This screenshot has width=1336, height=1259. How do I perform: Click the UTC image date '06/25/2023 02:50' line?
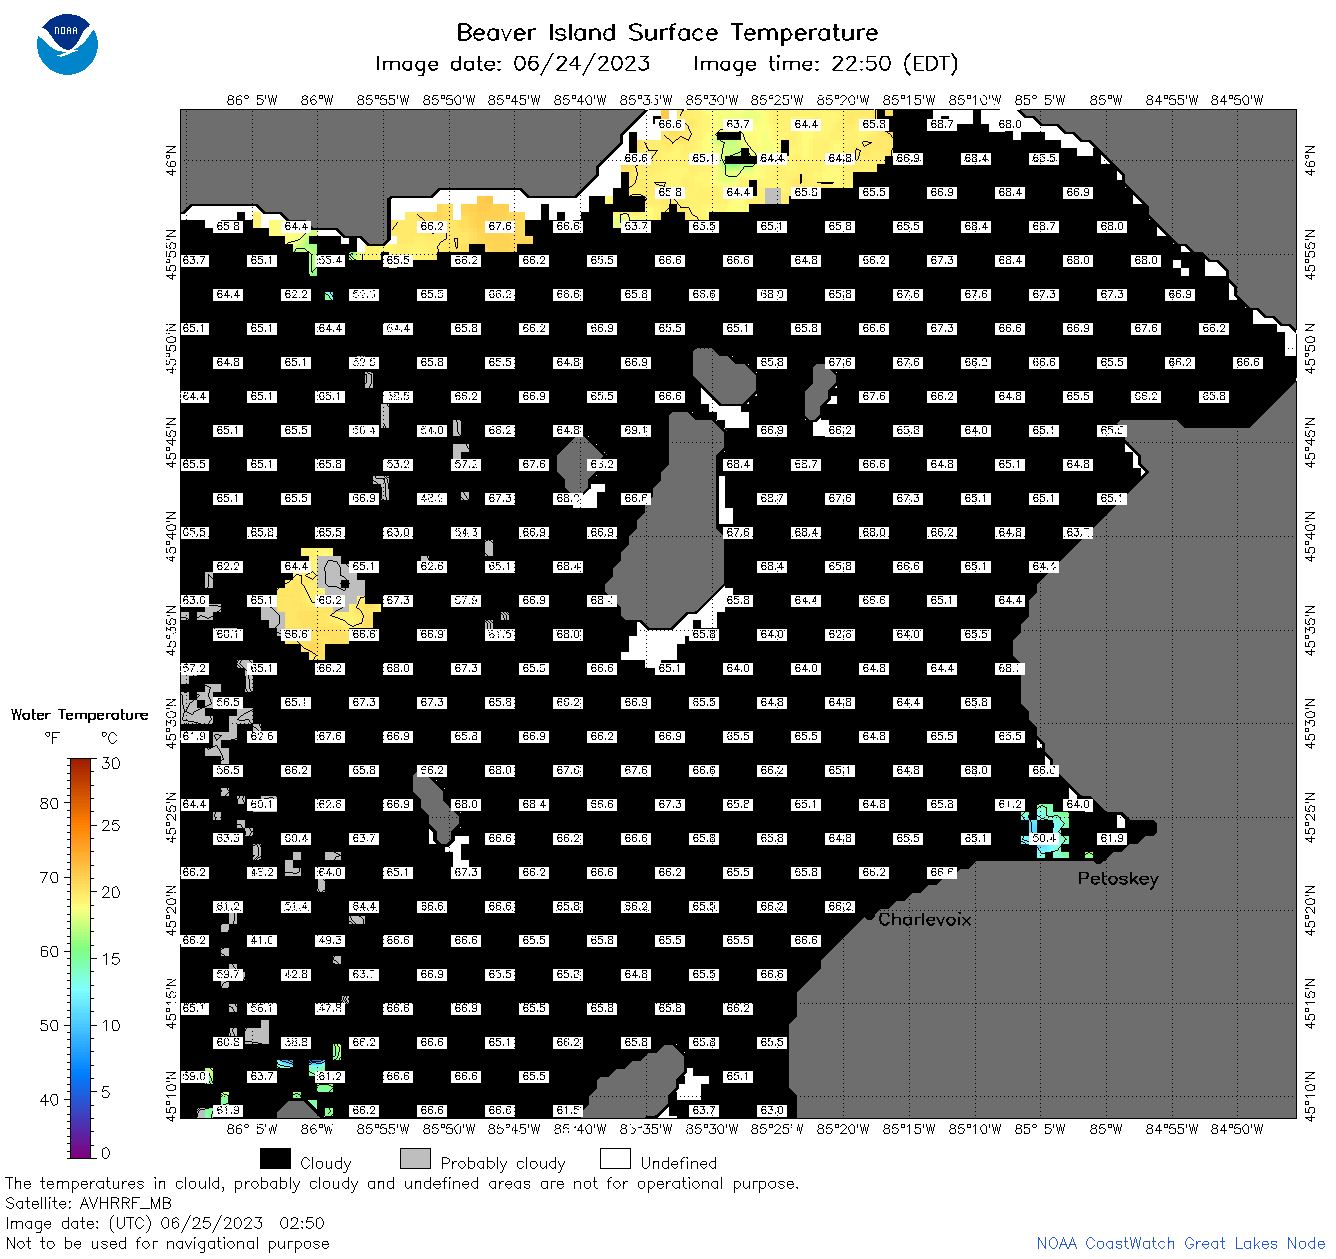pyautogui.click(x=165, y=1223)
